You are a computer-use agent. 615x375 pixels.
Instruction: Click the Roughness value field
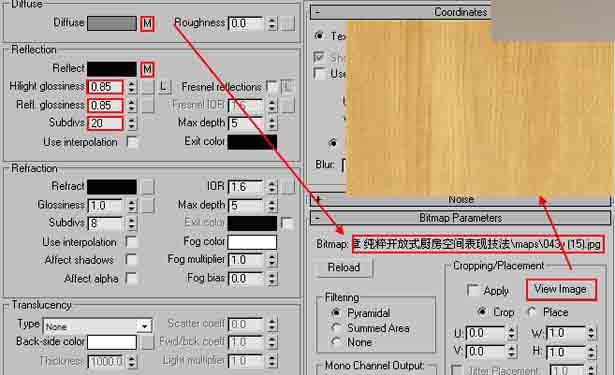[x=246, y=24]
